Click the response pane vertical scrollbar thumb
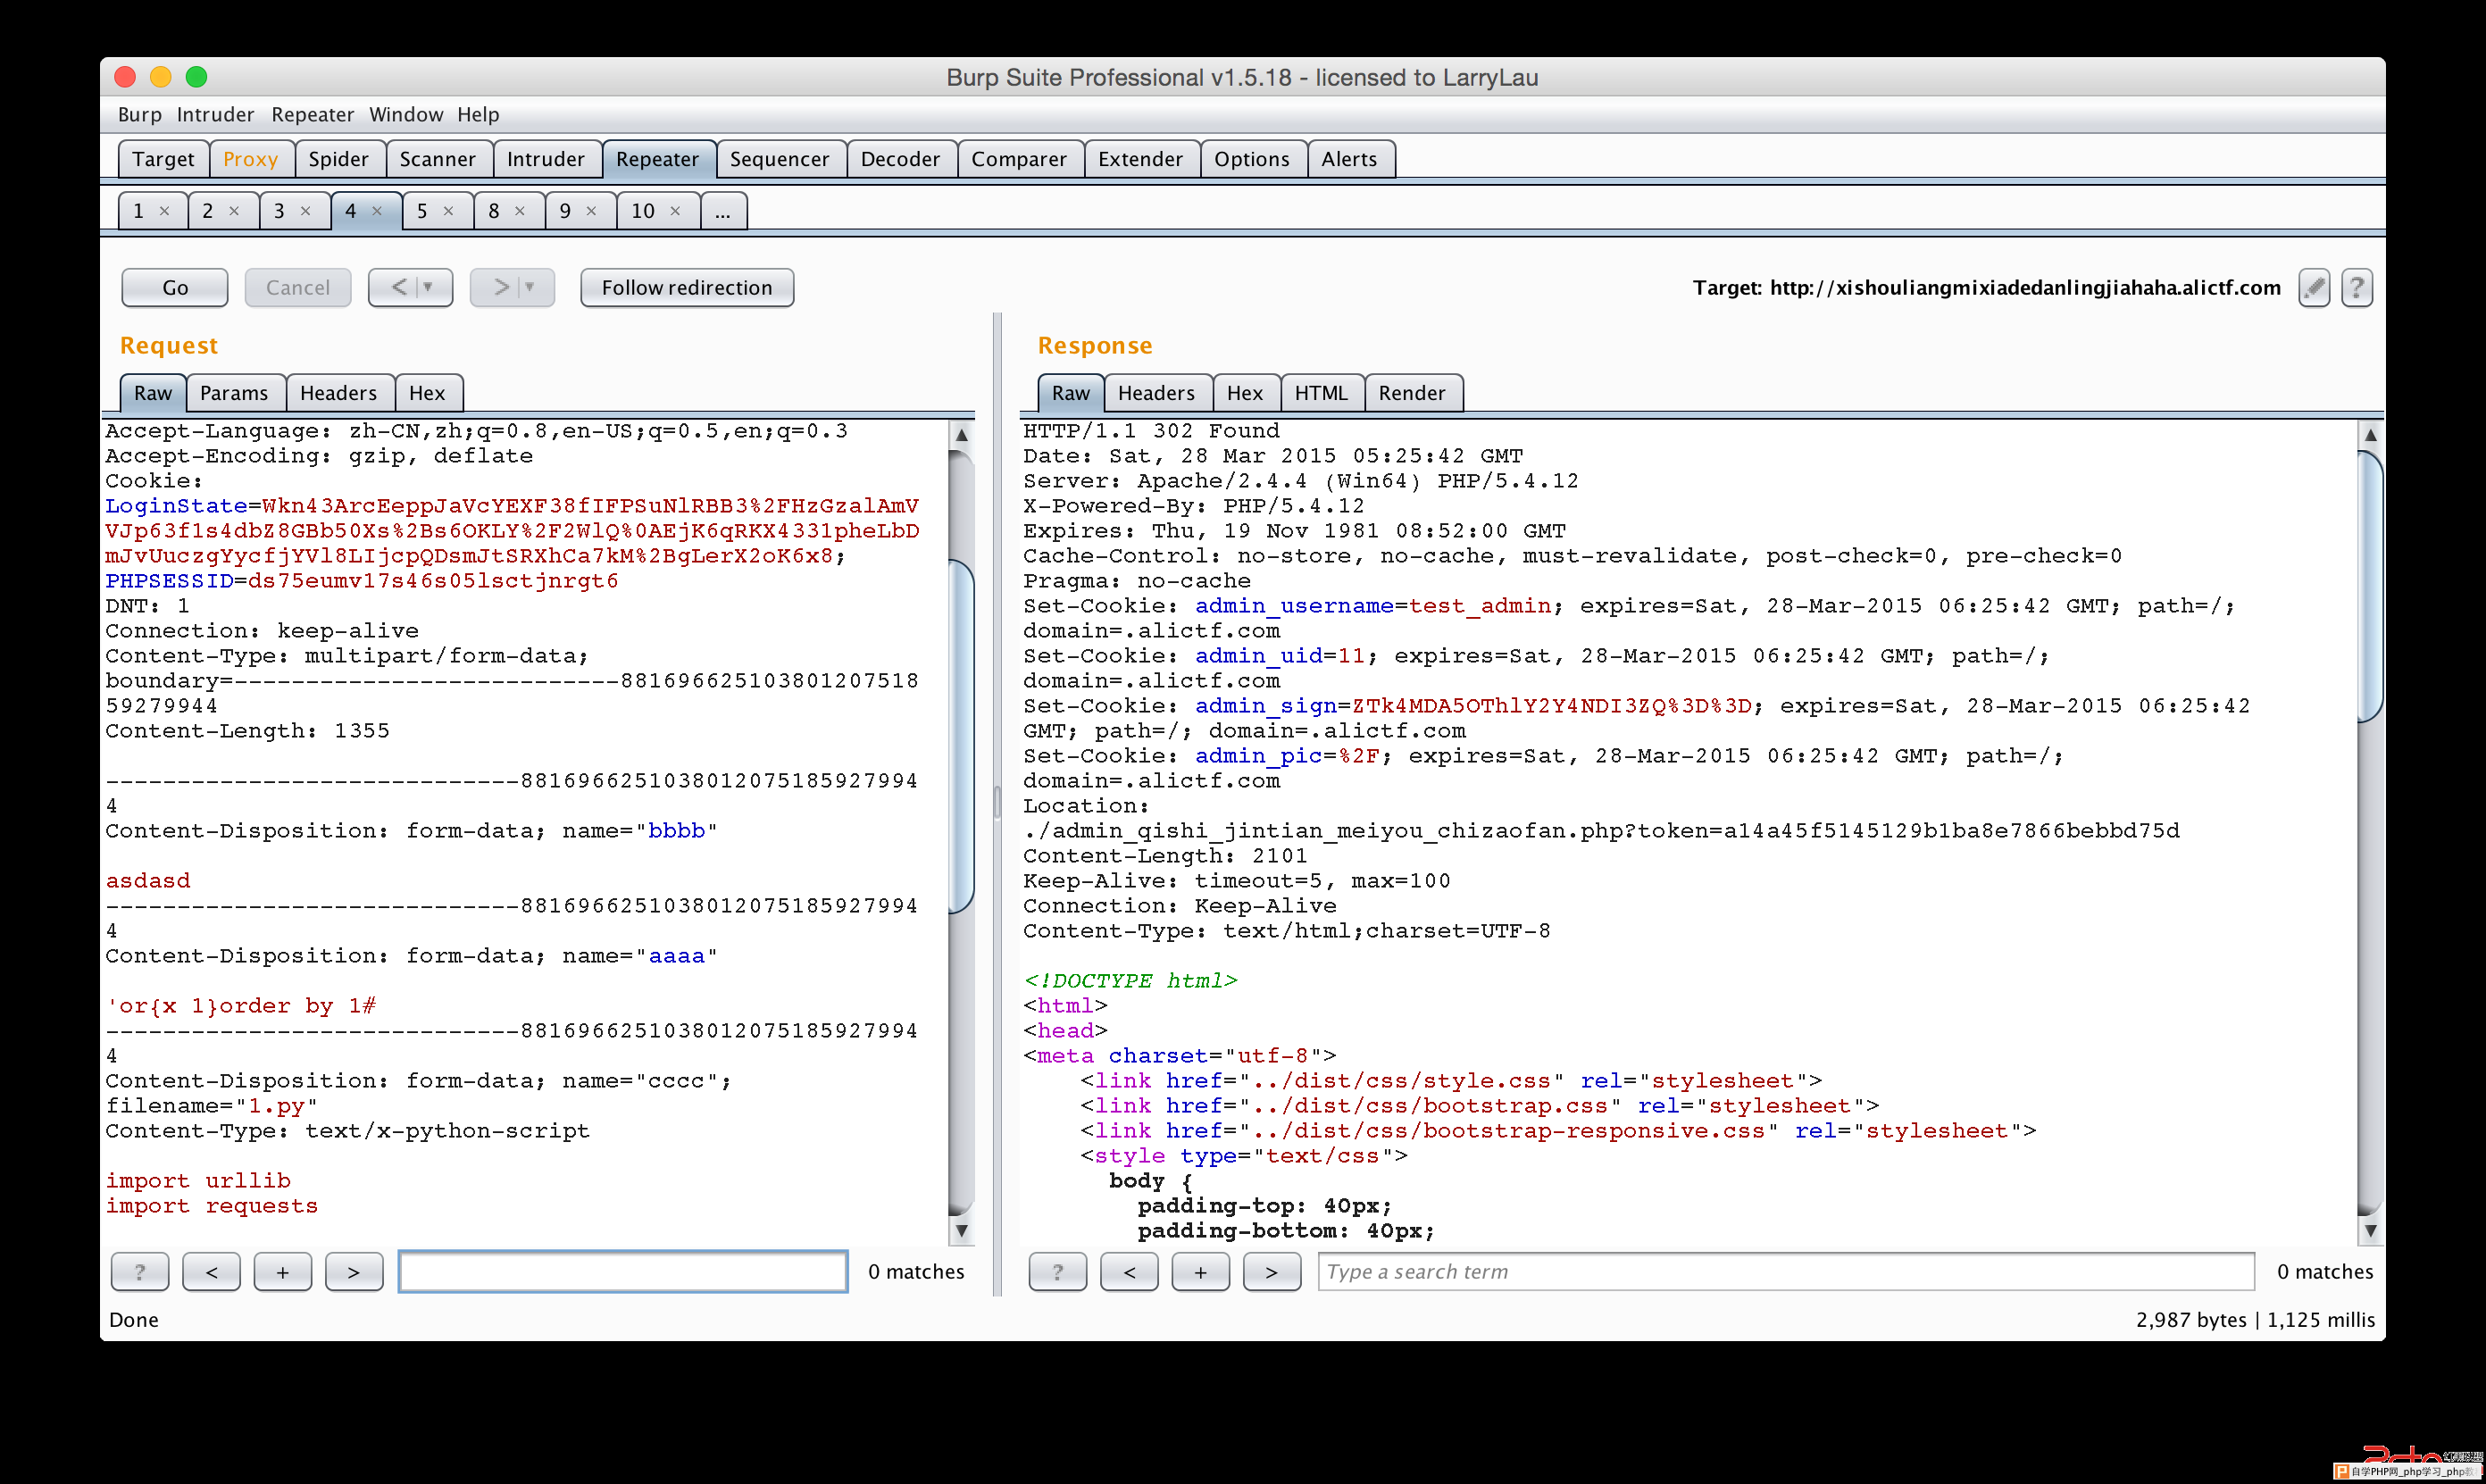Screen dimensions: 2486x1484 tap(2370, 586)
